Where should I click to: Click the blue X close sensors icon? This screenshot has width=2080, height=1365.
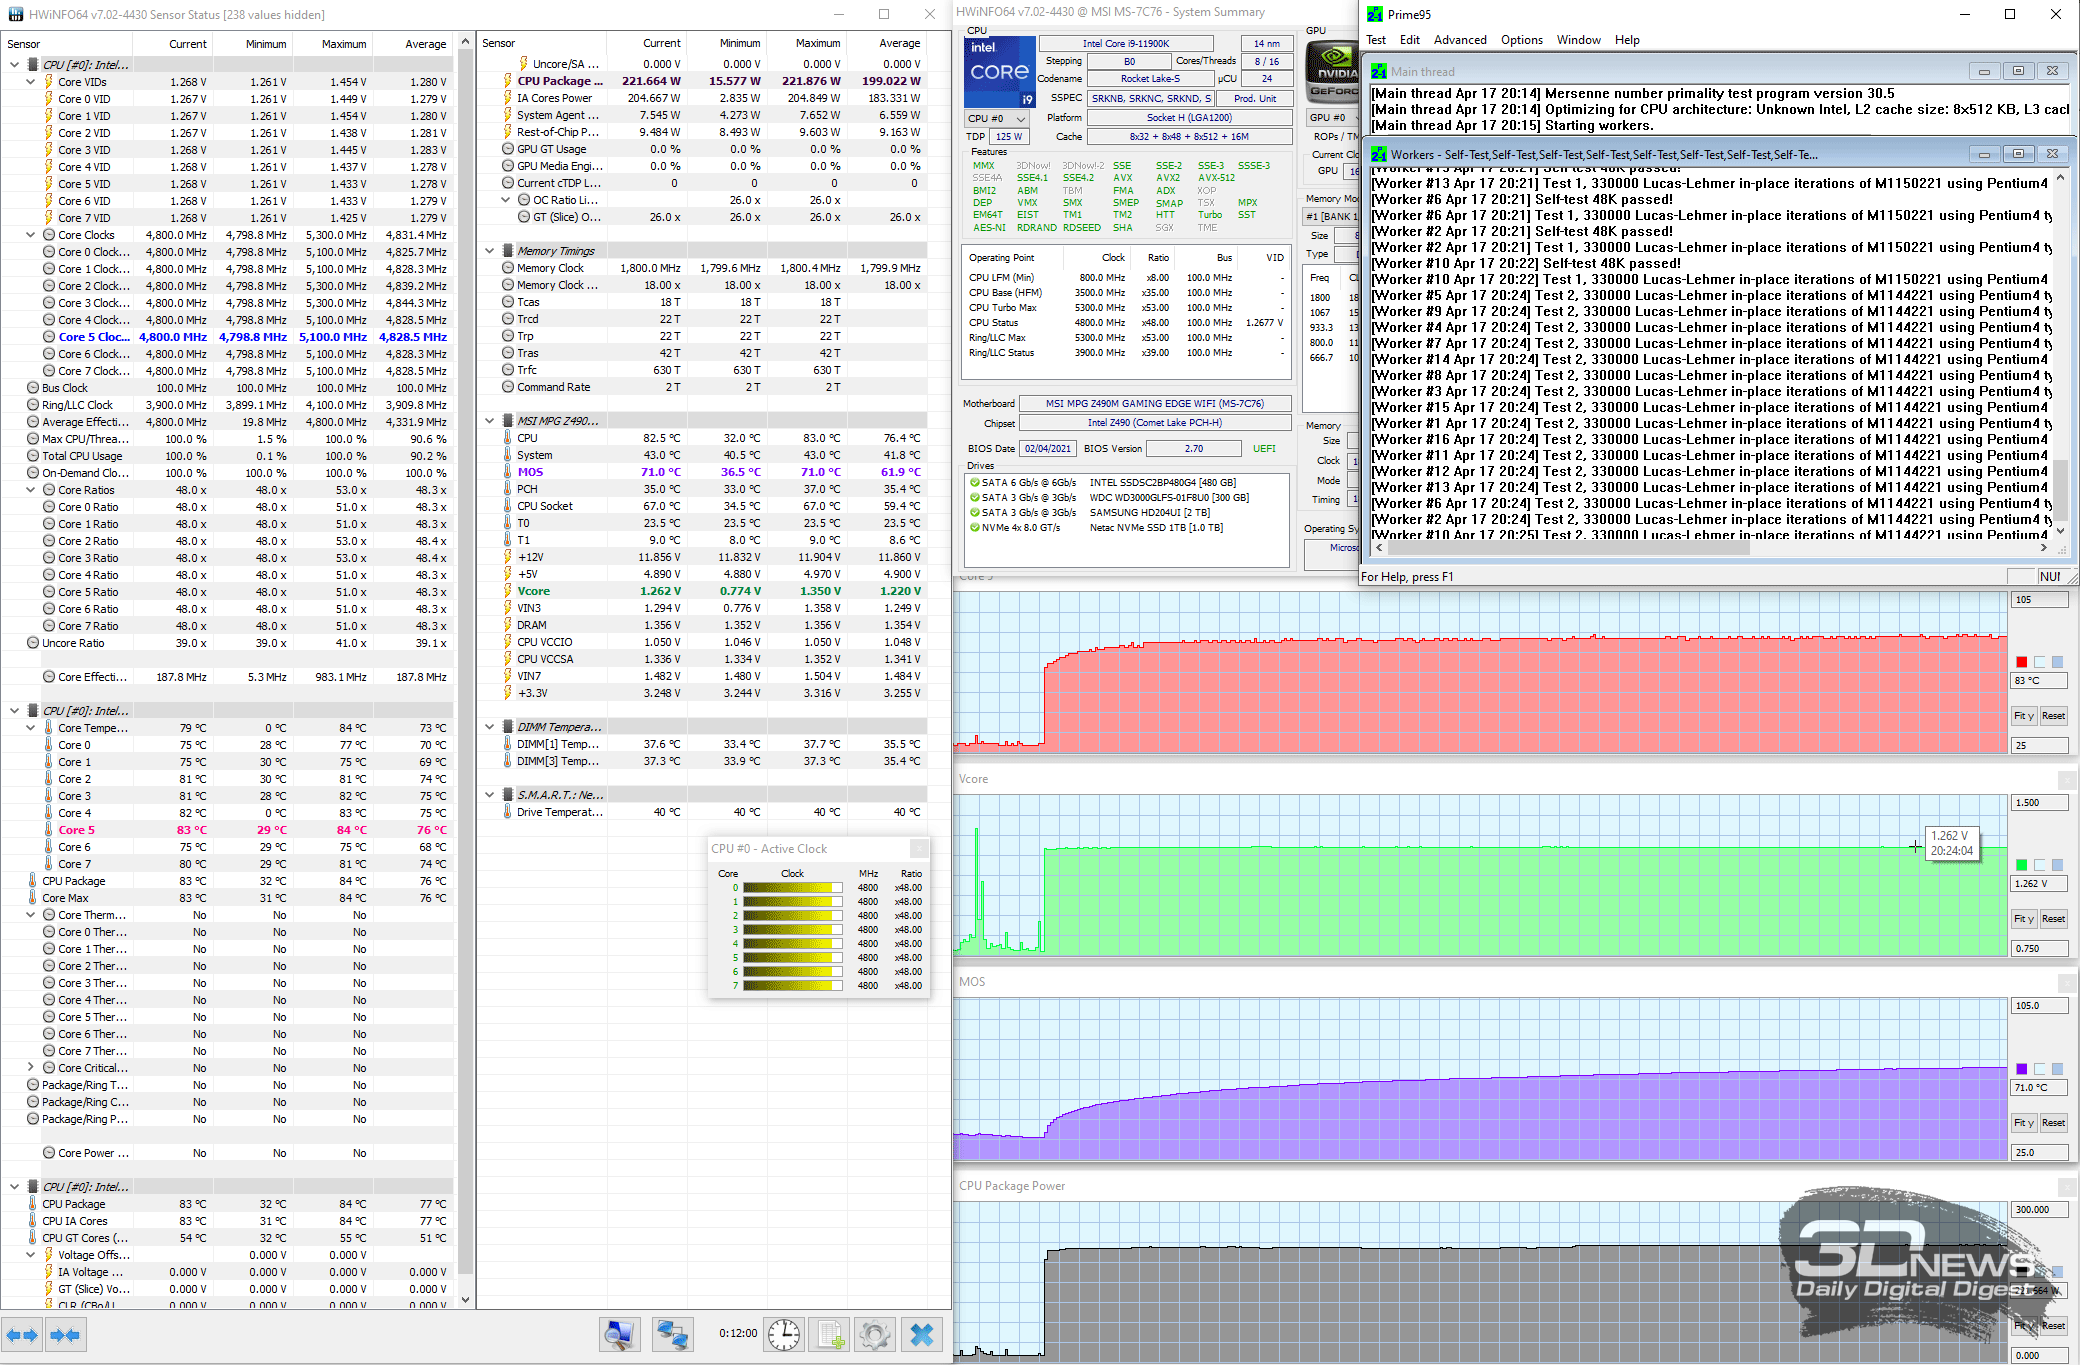point(922,1334)
